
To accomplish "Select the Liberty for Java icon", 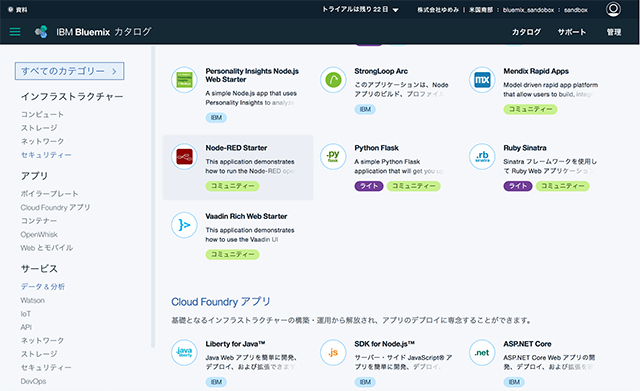I will pyautogui.click(x=184, y=352).
